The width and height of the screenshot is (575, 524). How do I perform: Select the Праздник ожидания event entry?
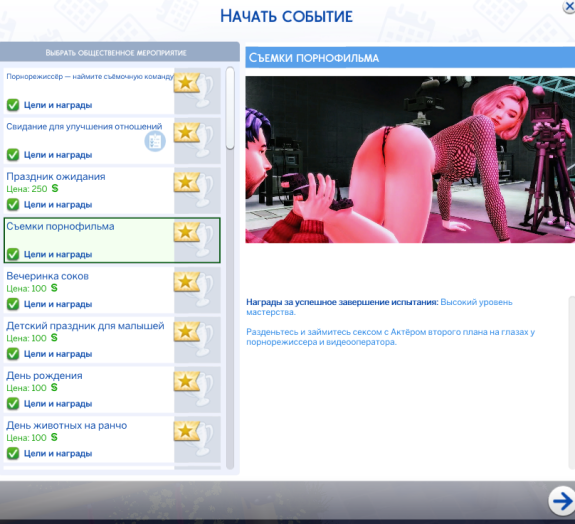(x=112, y=190)
